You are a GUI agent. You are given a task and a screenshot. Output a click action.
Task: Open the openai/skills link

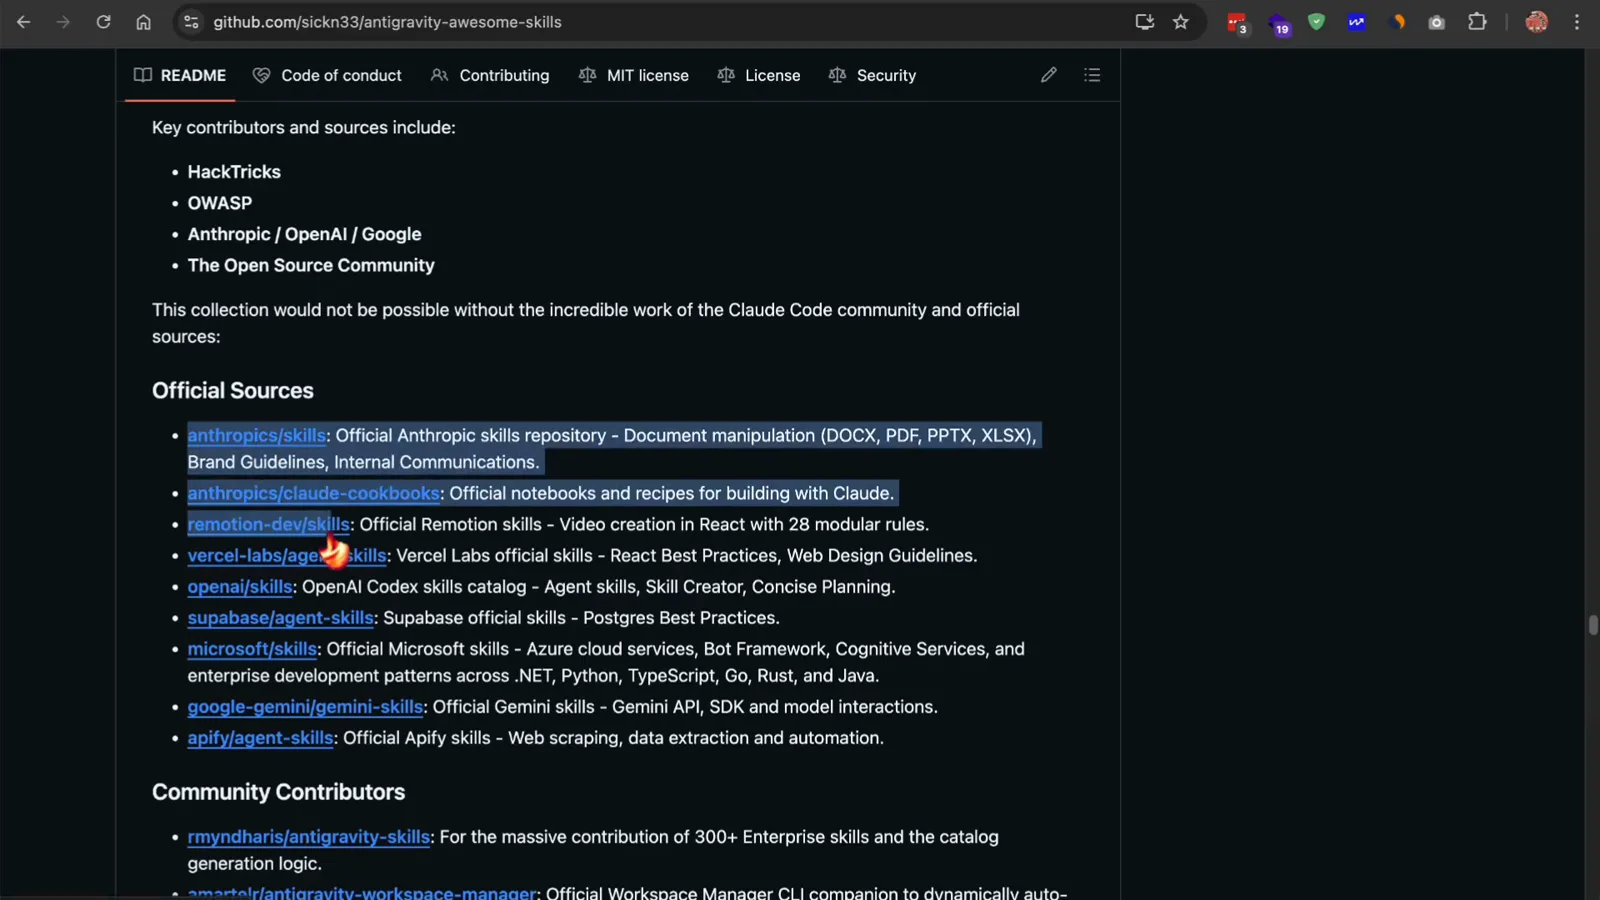240,586
